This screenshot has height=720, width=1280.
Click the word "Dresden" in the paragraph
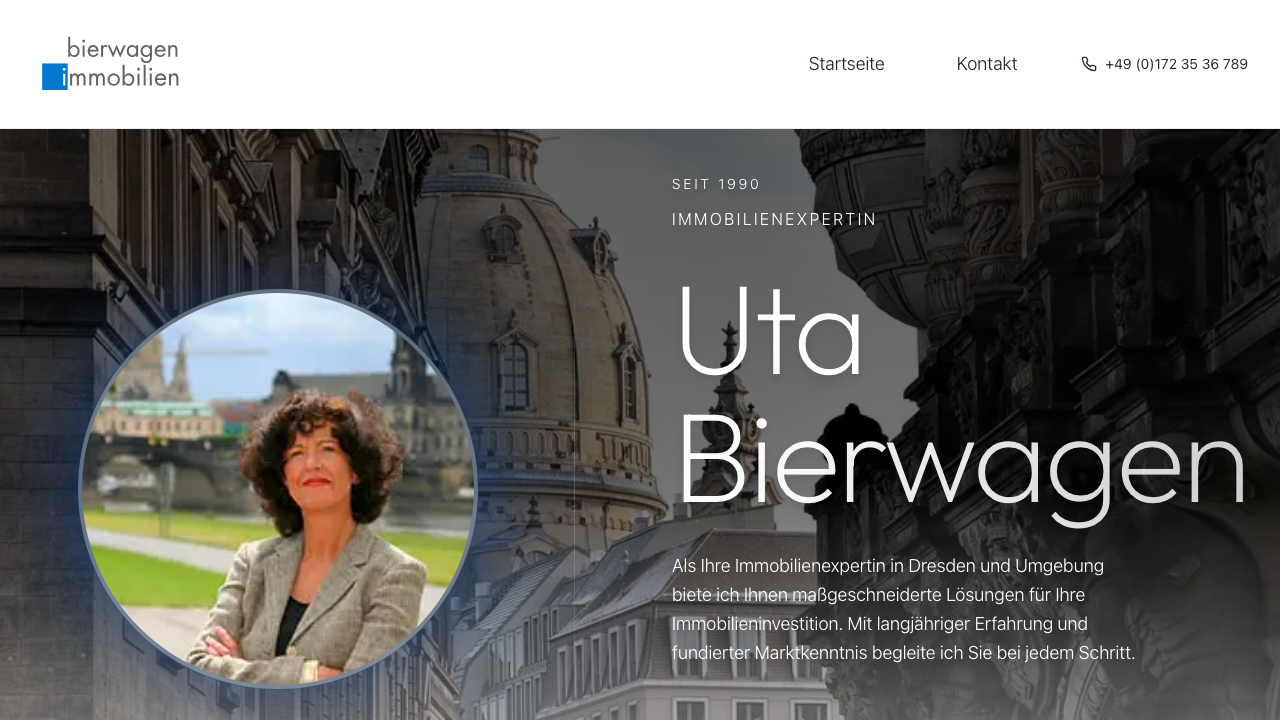point(943,566)
